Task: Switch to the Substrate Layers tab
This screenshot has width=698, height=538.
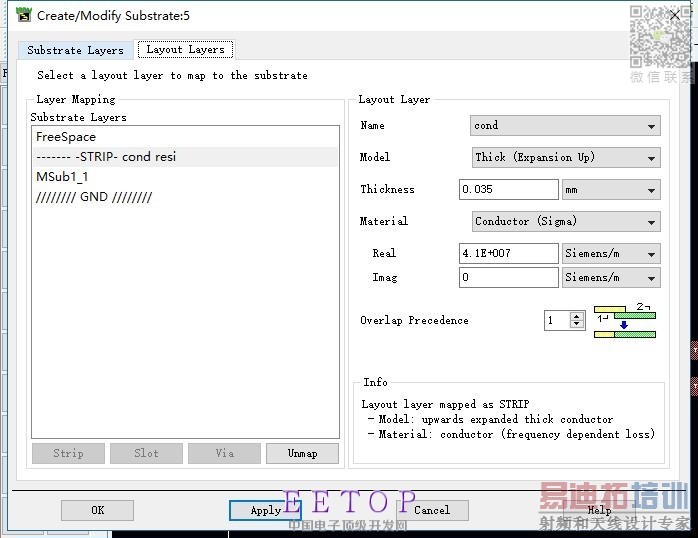Action: pyautogui.click(x=75, y=50)
